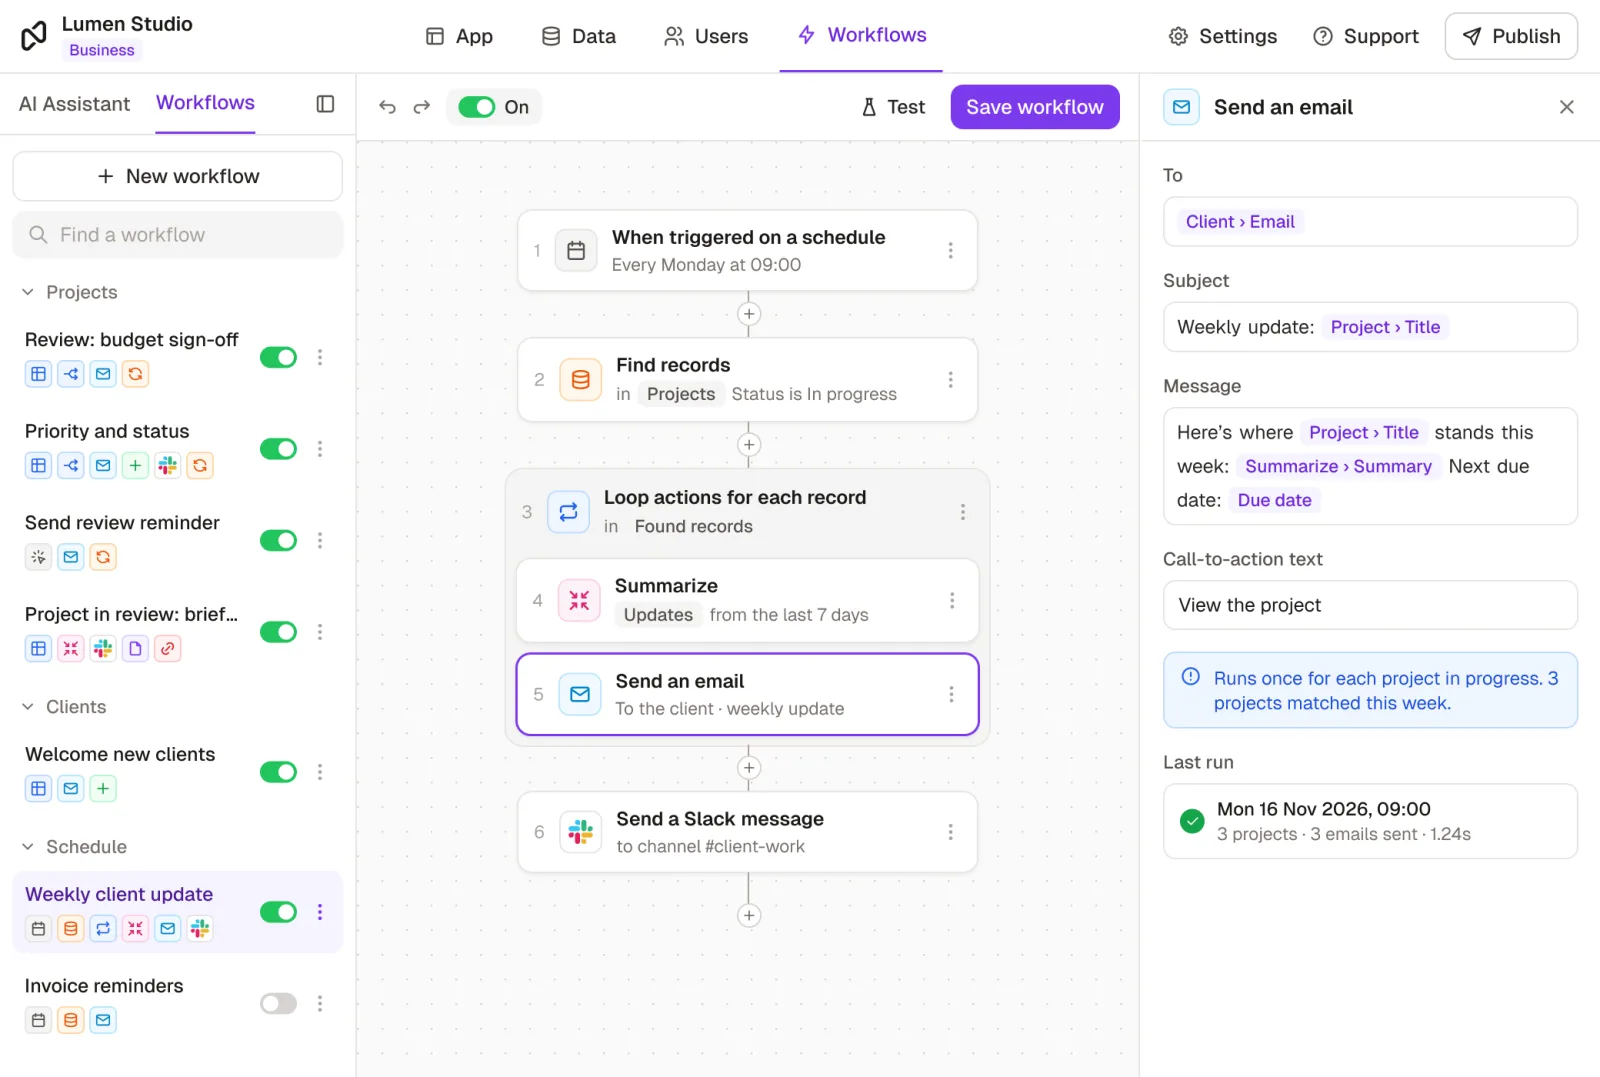This screenshot has width=1600, height=1077.
Task: Open options for Send a Slack message
Action: pyautogui.click(x=950, y=832)
